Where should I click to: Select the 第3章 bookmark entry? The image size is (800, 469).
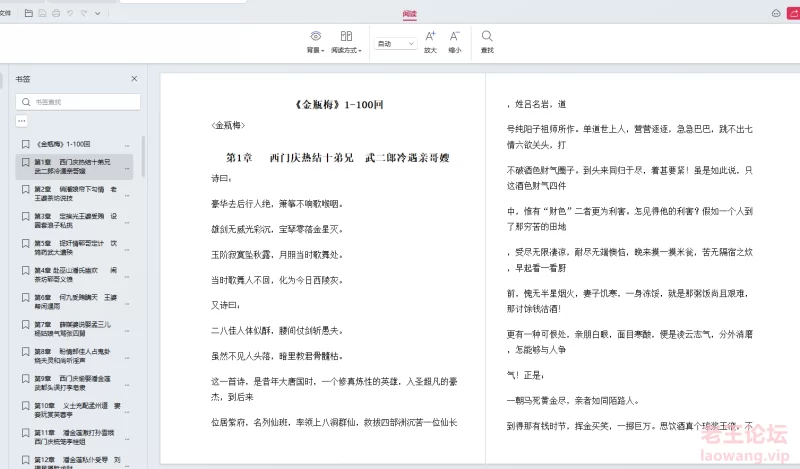pyautogui.click(x=74, y=220)
